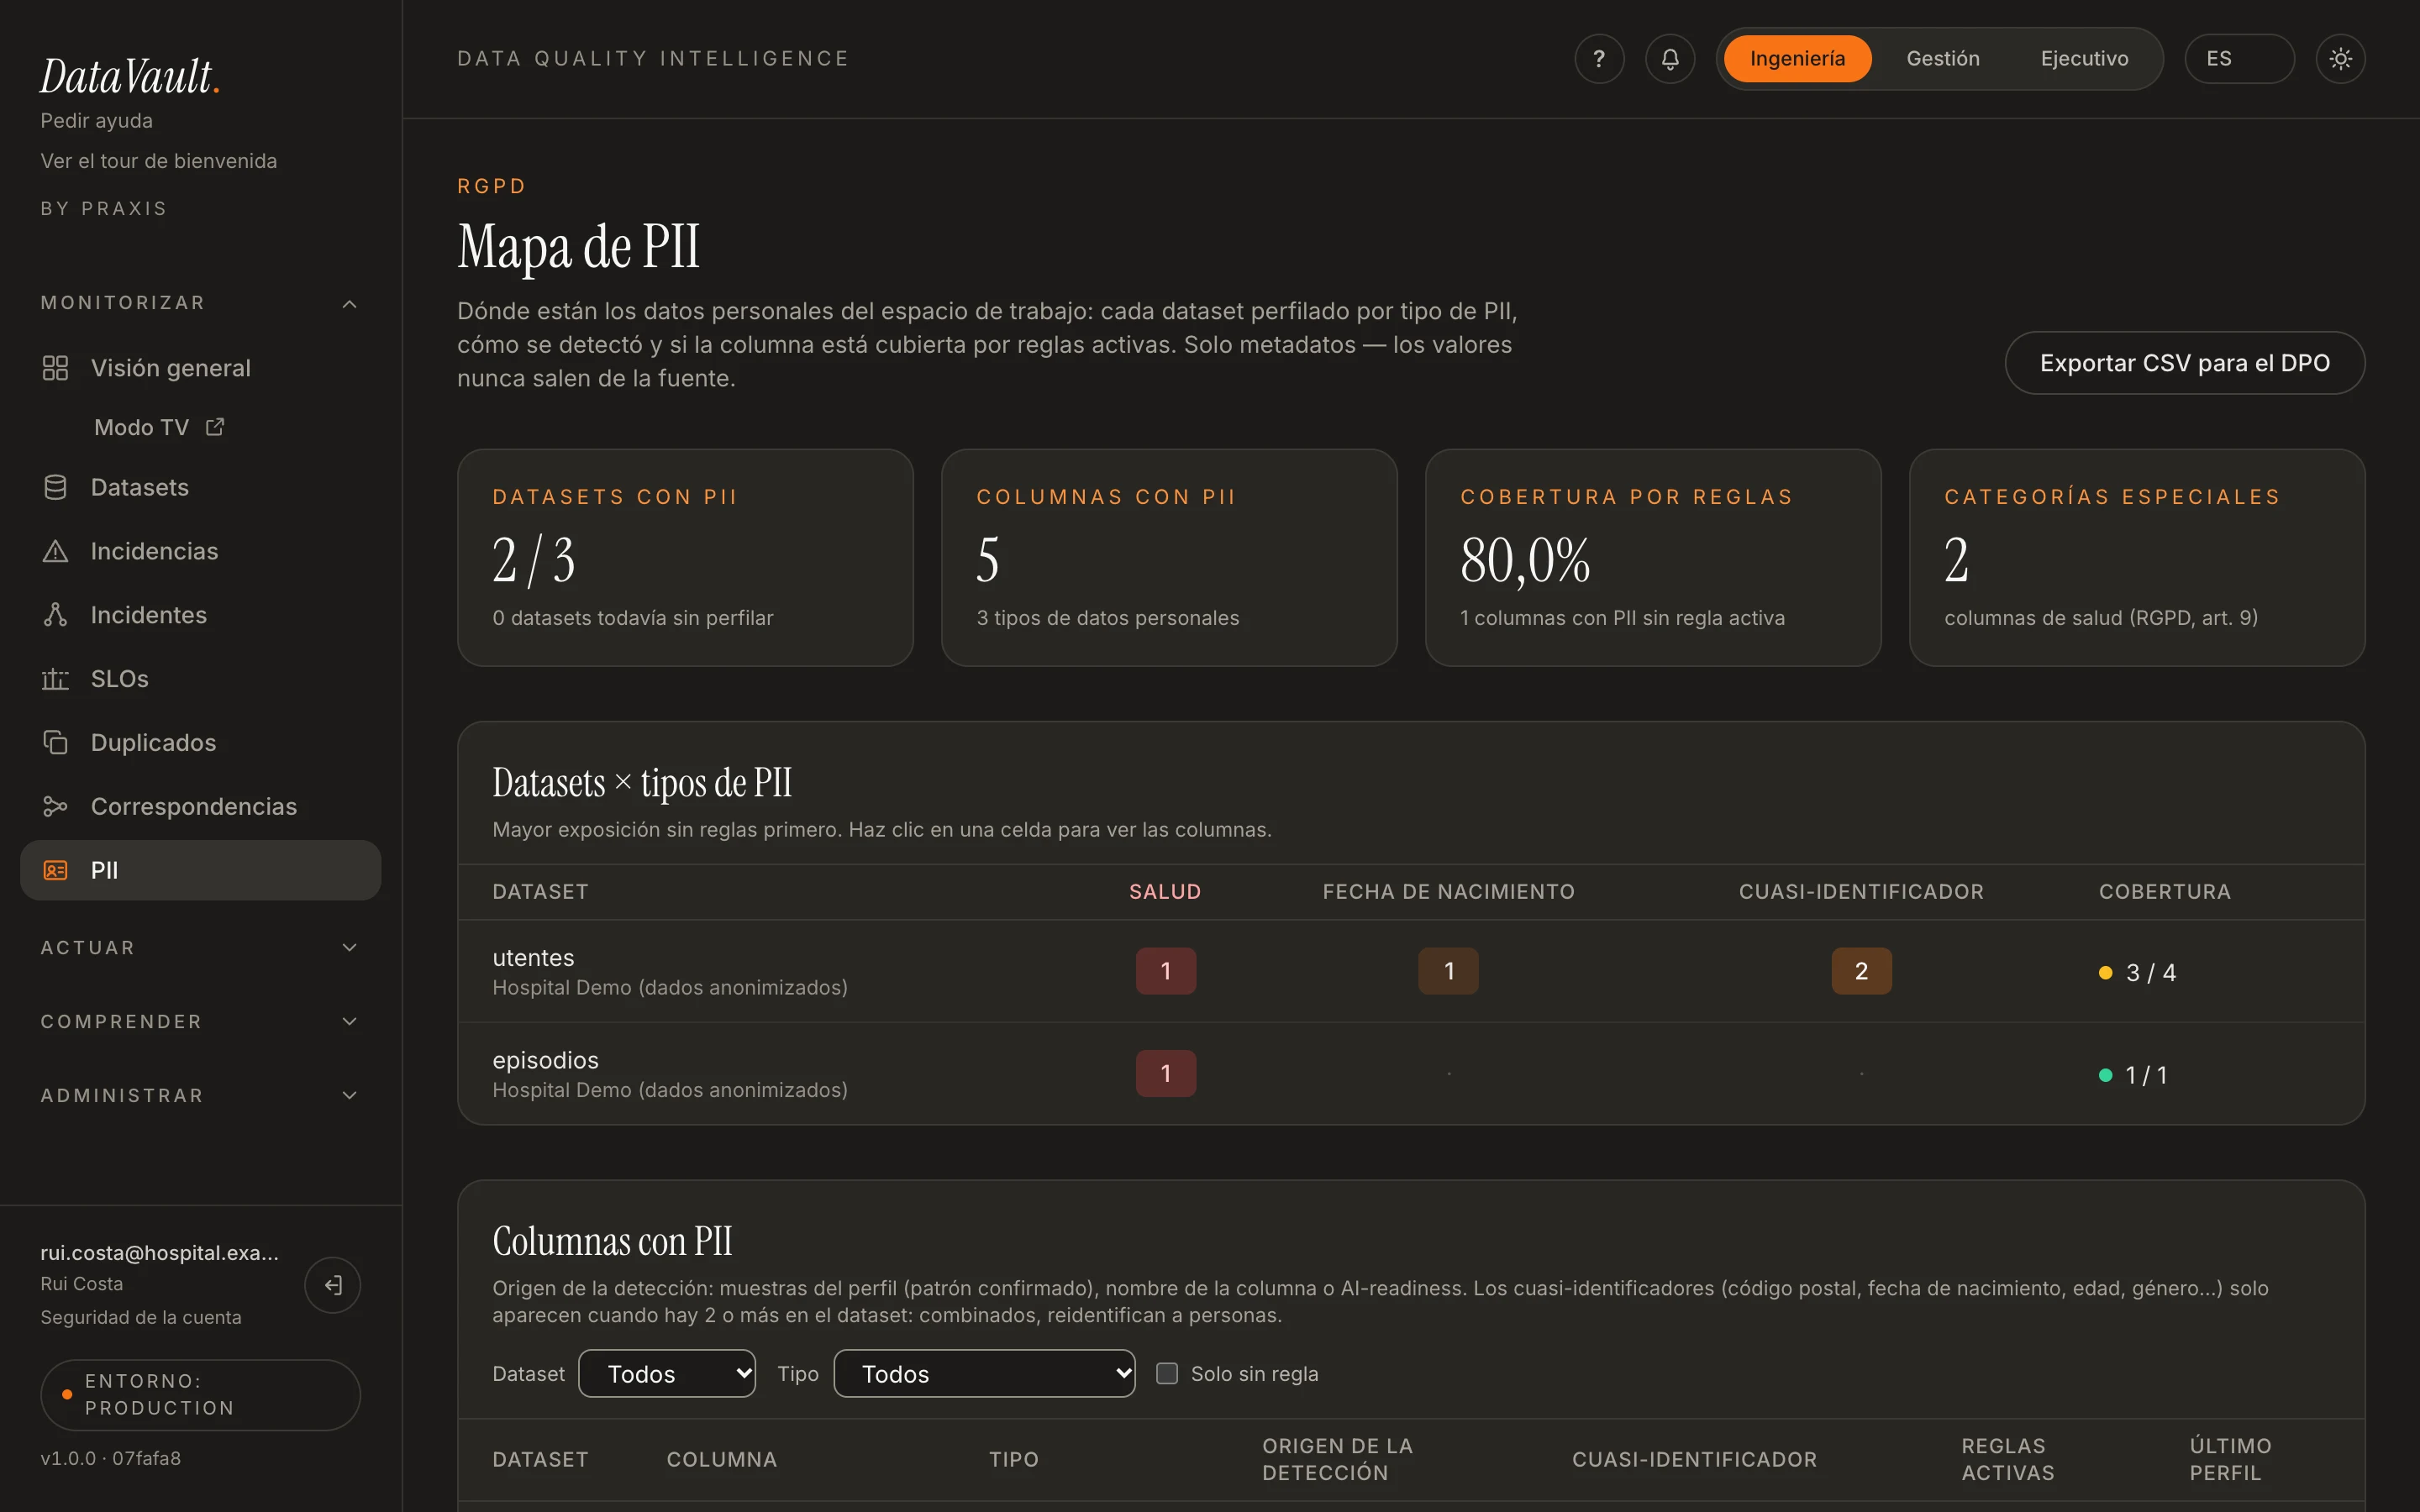Expand the ACTUAR section
2420x1512 pixels.
click(x=200, y=947)
